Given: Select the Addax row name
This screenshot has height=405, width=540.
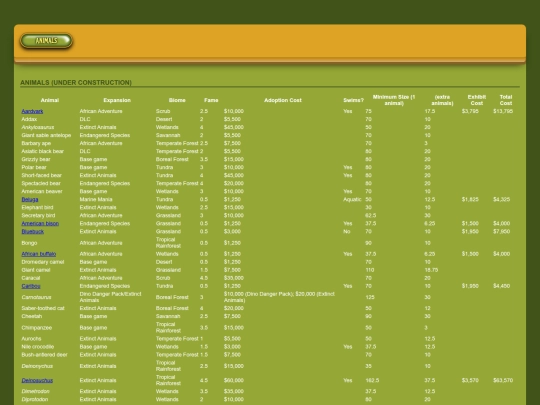Looking at the screenshot, I should [29, 119].
